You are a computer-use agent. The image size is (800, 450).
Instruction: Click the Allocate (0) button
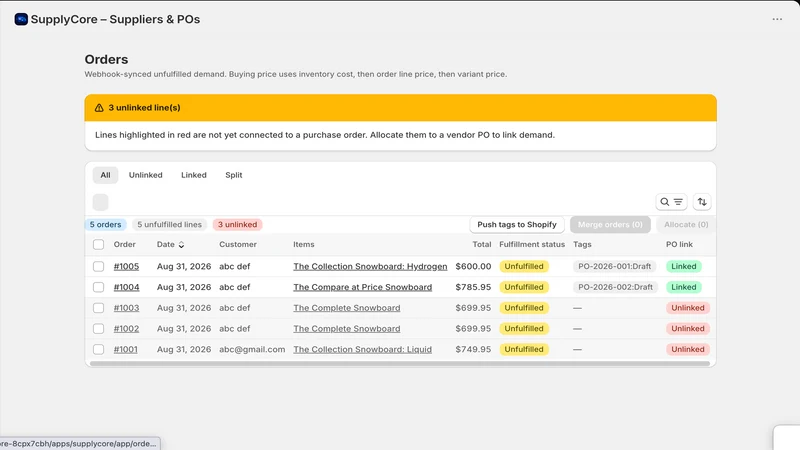[x=686, y=224]
